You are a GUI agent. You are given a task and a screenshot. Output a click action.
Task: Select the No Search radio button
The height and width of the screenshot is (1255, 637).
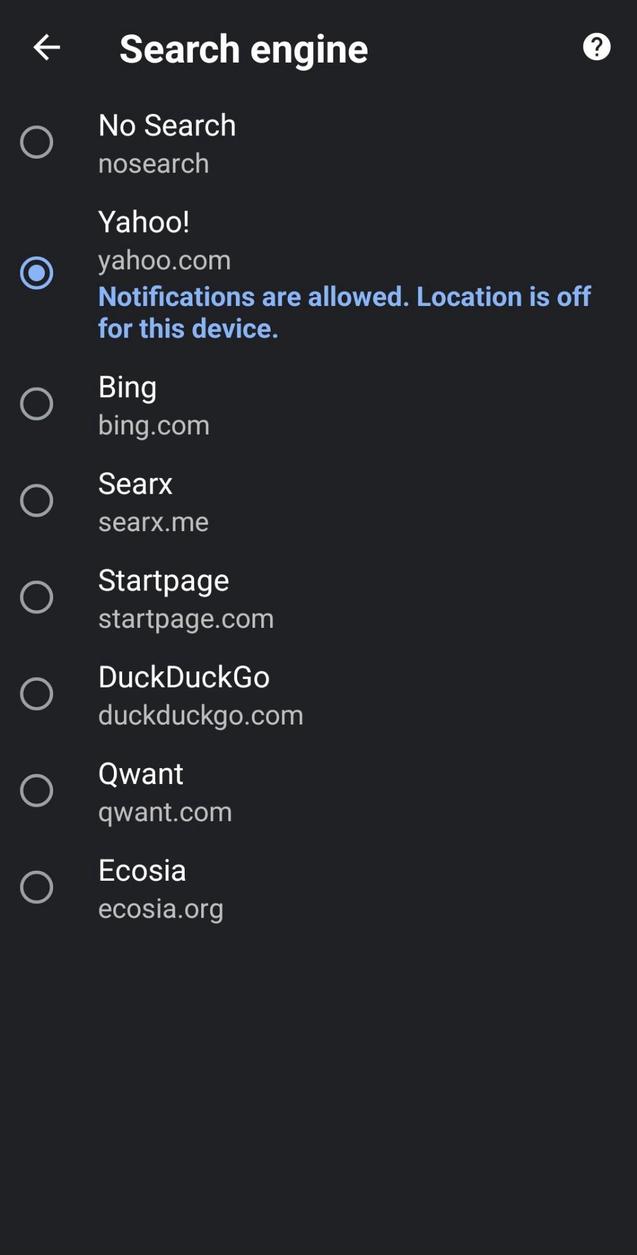pos(36,142)
